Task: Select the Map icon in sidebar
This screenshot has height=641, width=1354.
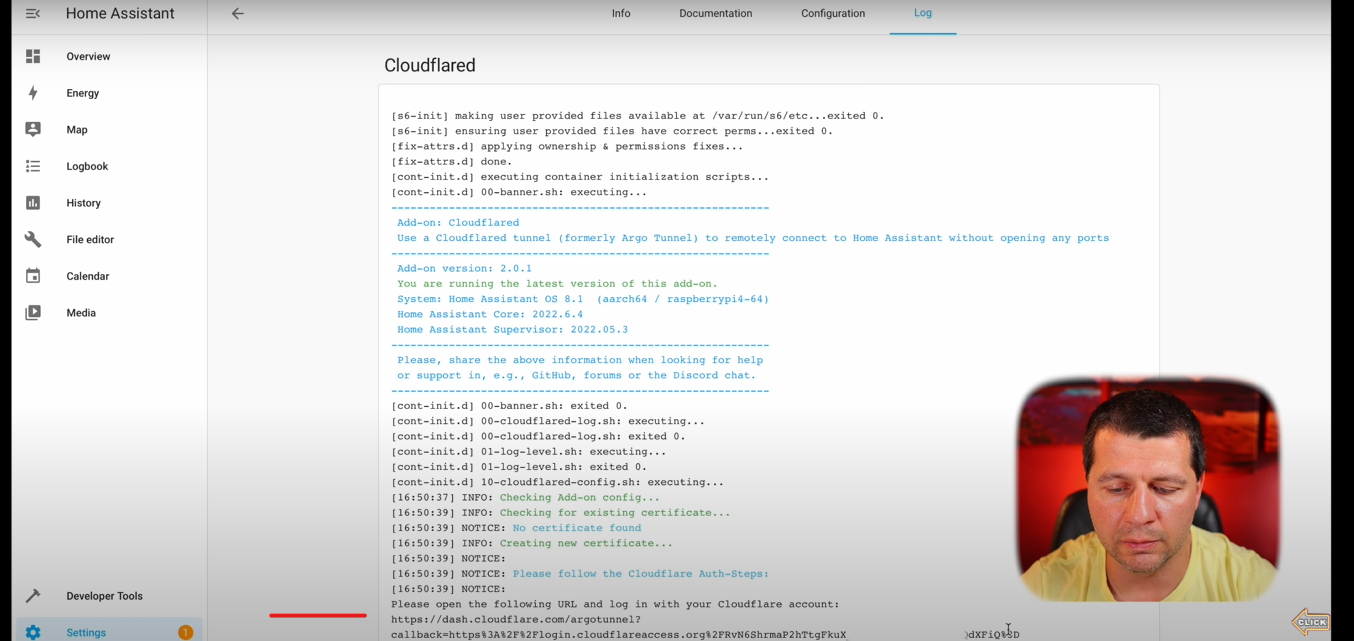Action: 33,130
